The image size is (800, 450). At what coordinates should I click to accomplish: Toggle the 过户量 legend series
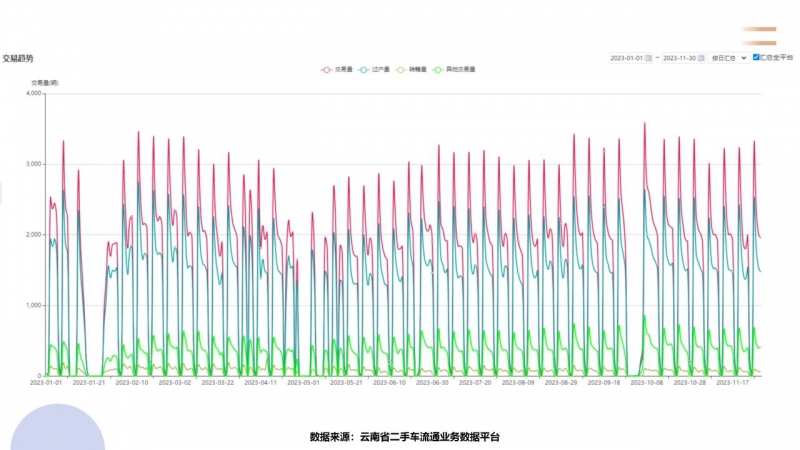[374, 69]
